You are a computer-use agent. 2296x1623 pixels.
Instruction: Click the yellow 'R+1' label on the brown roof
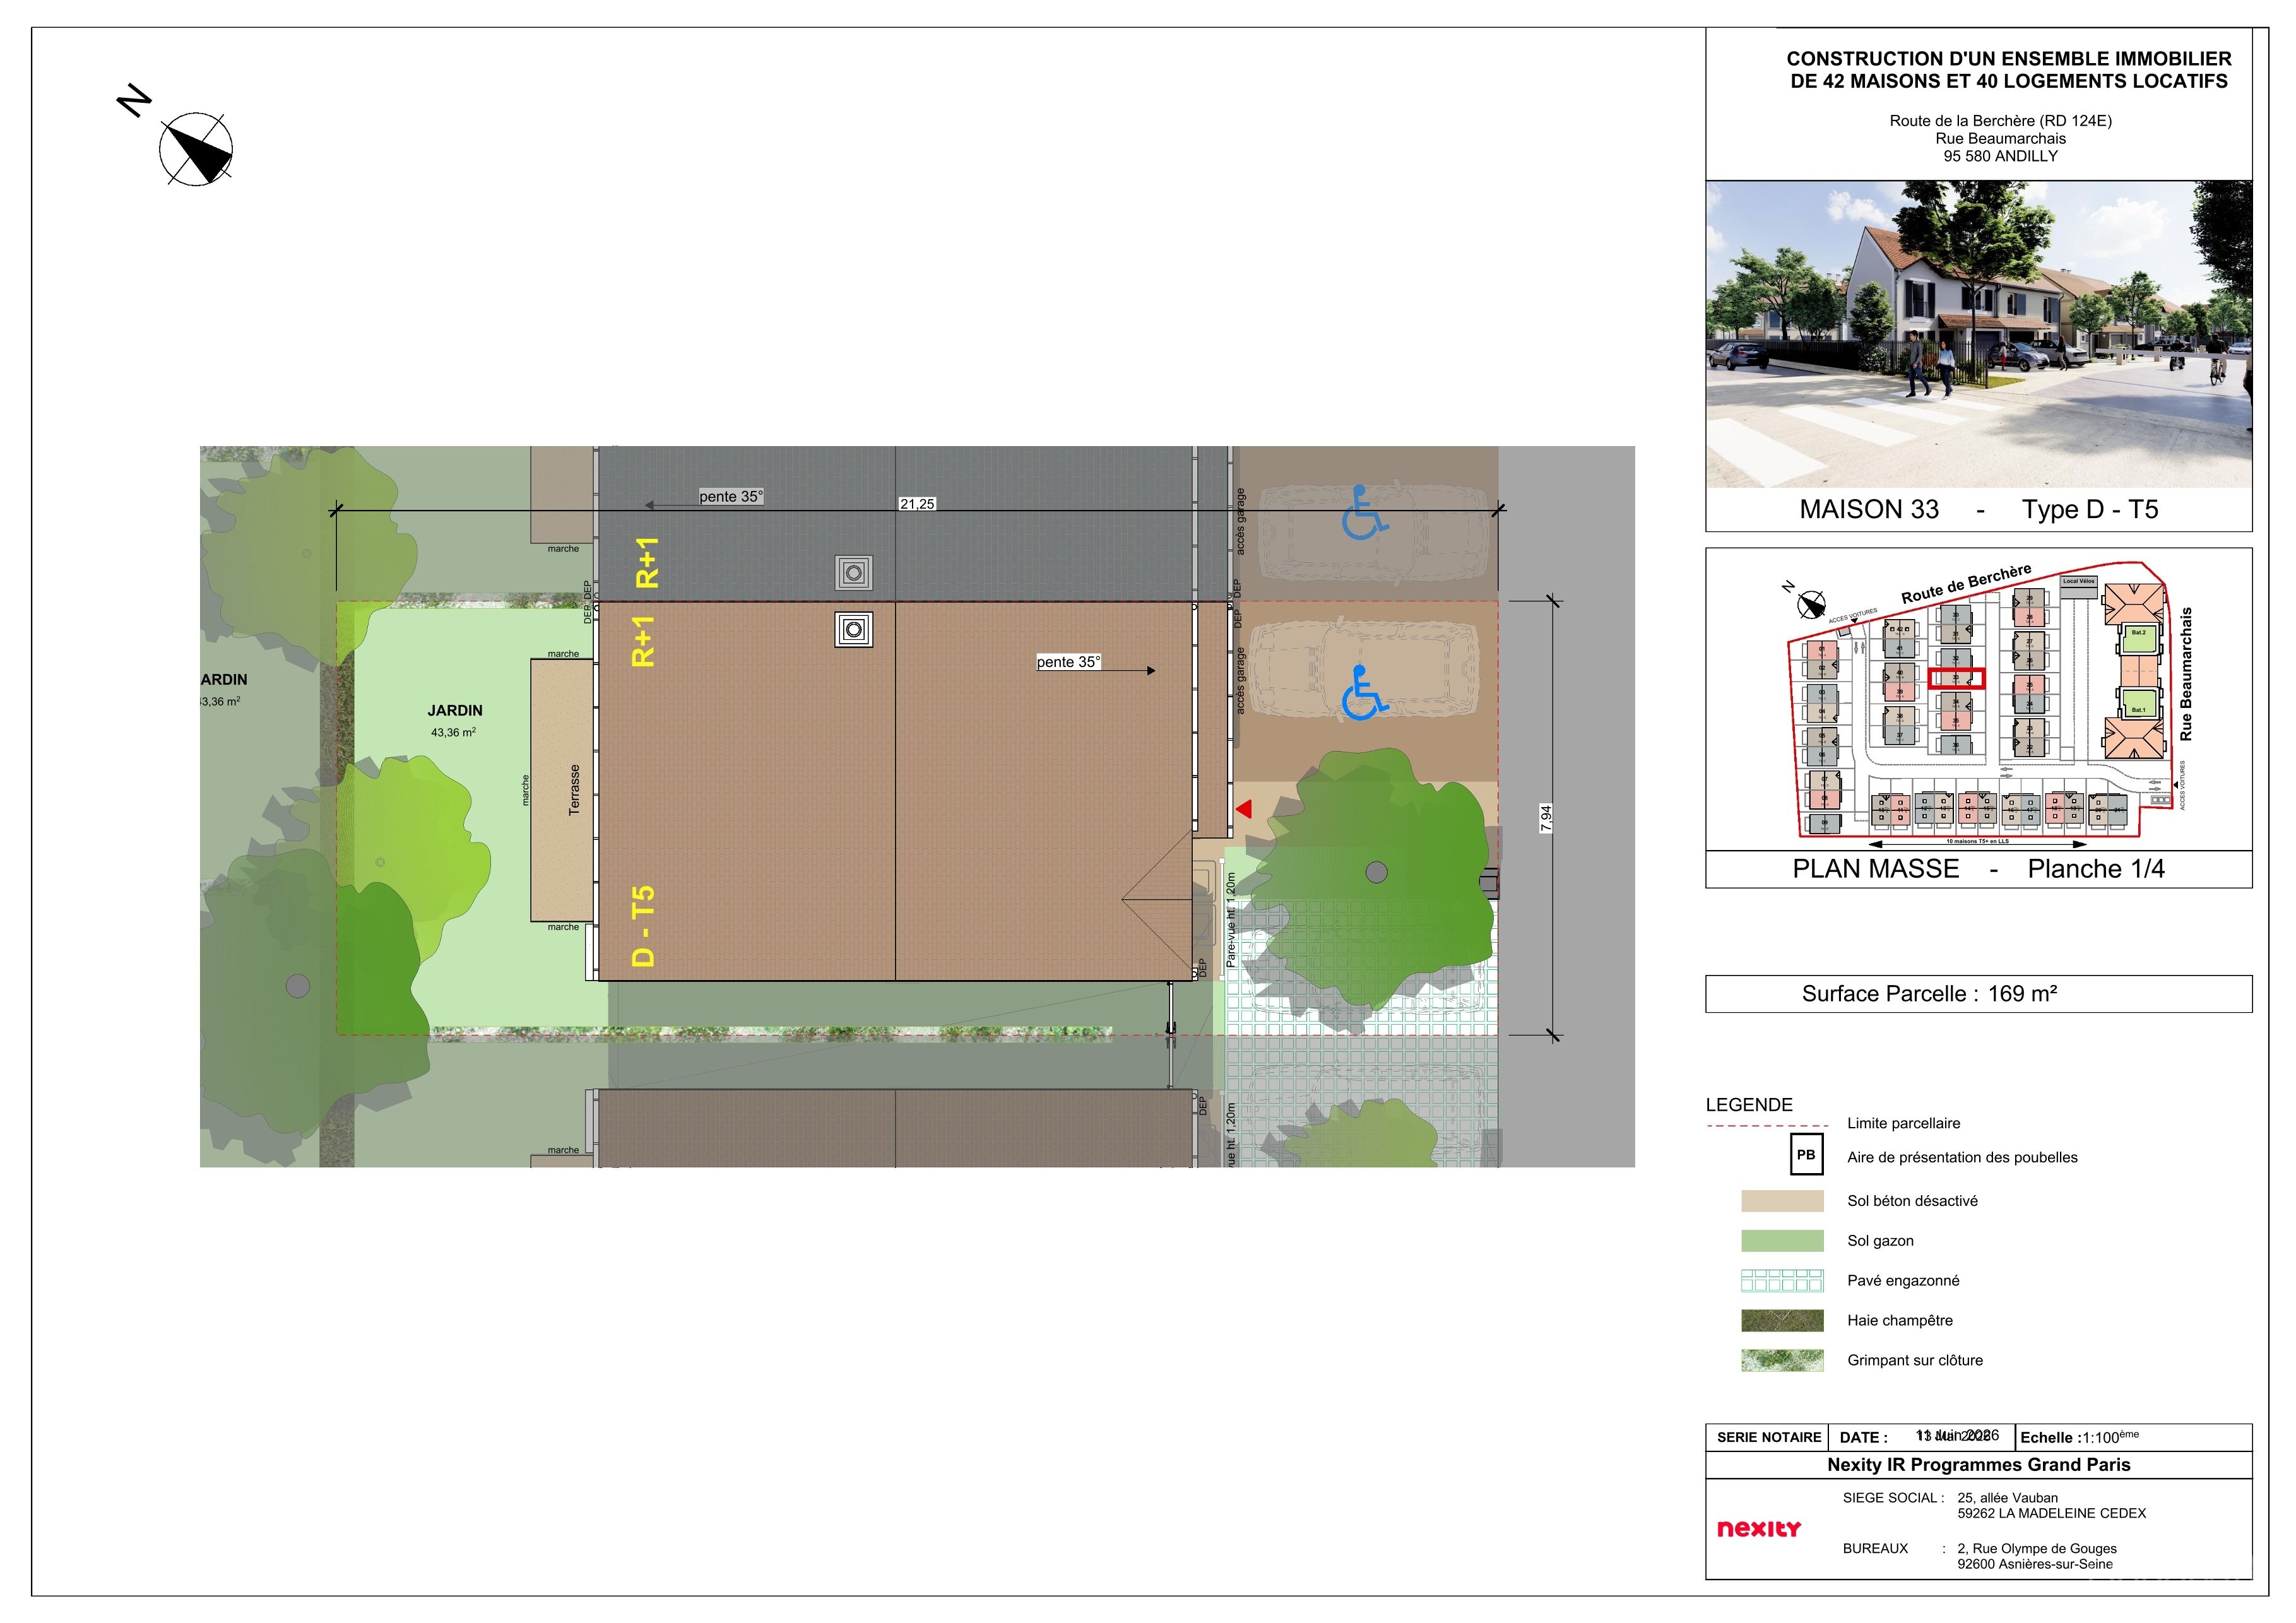click(x=643, y=642)
